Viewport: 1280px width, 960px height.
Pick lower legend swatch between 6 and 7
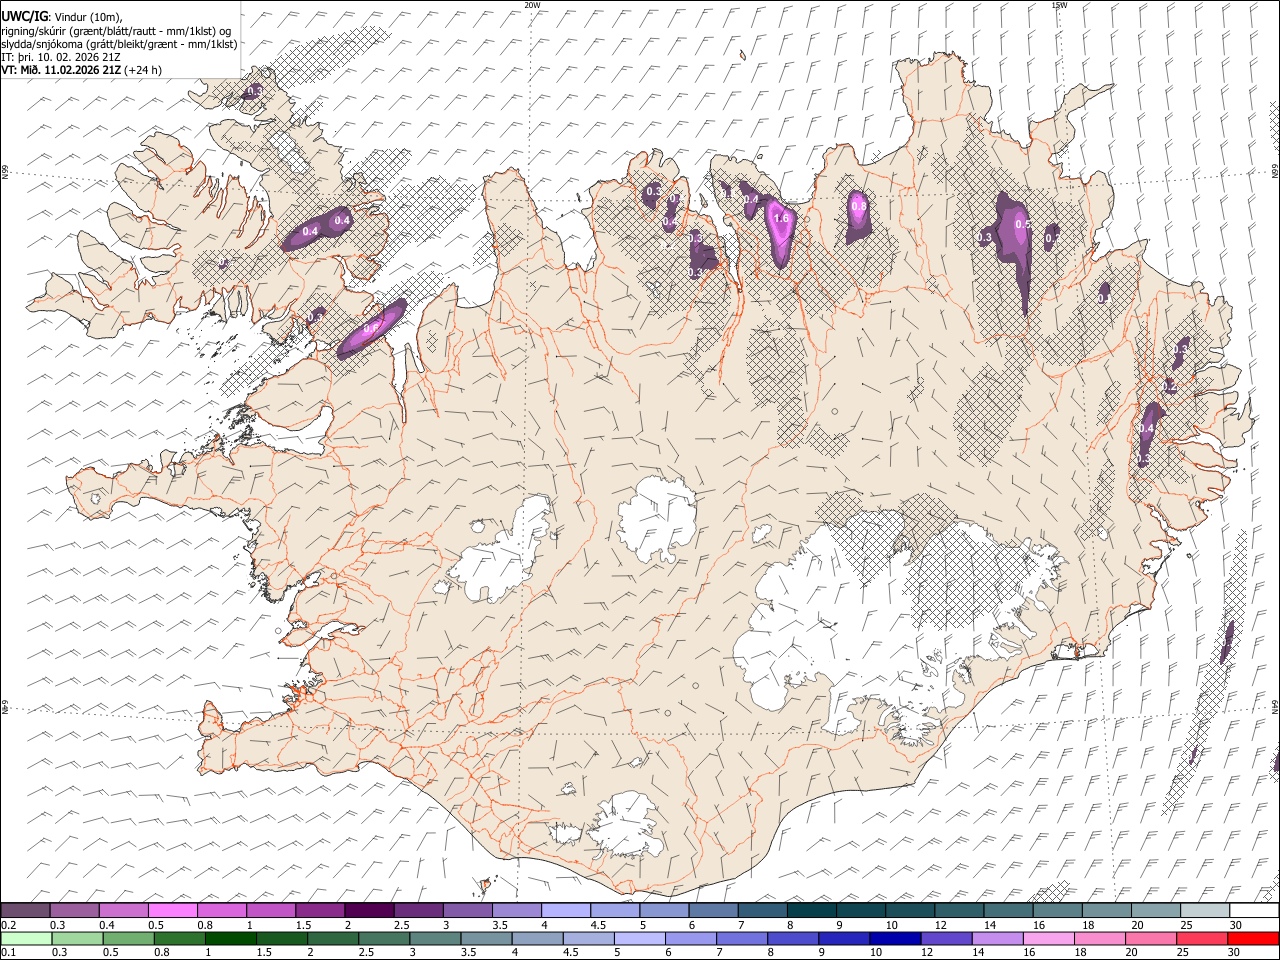coord(691,939)
